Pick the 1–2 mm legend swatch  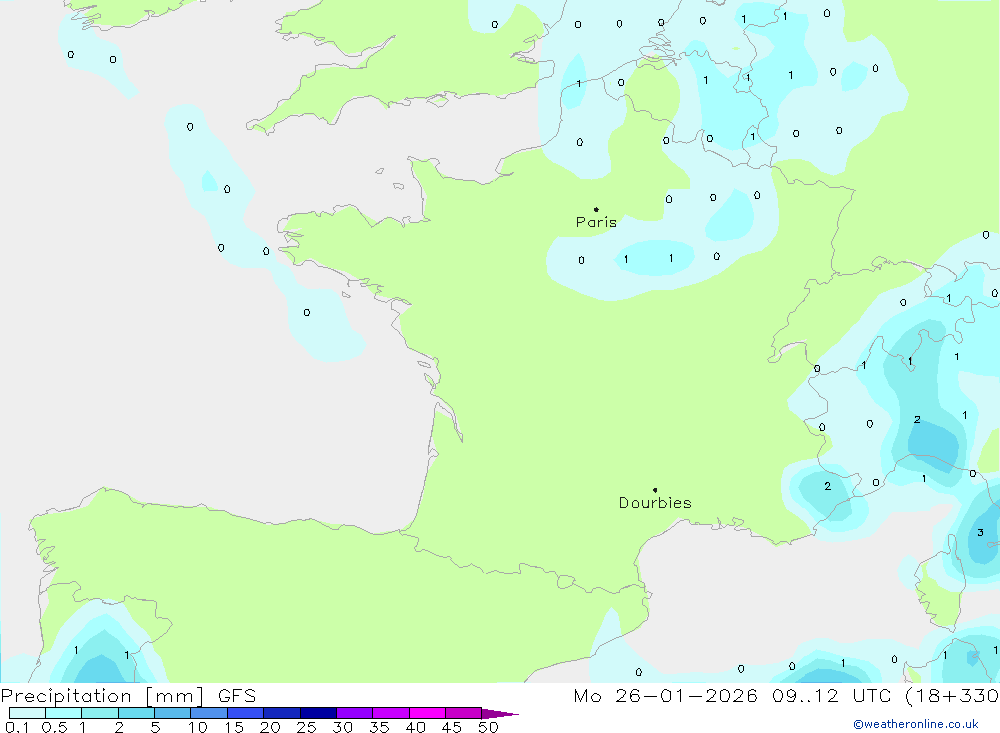(100, 713)
